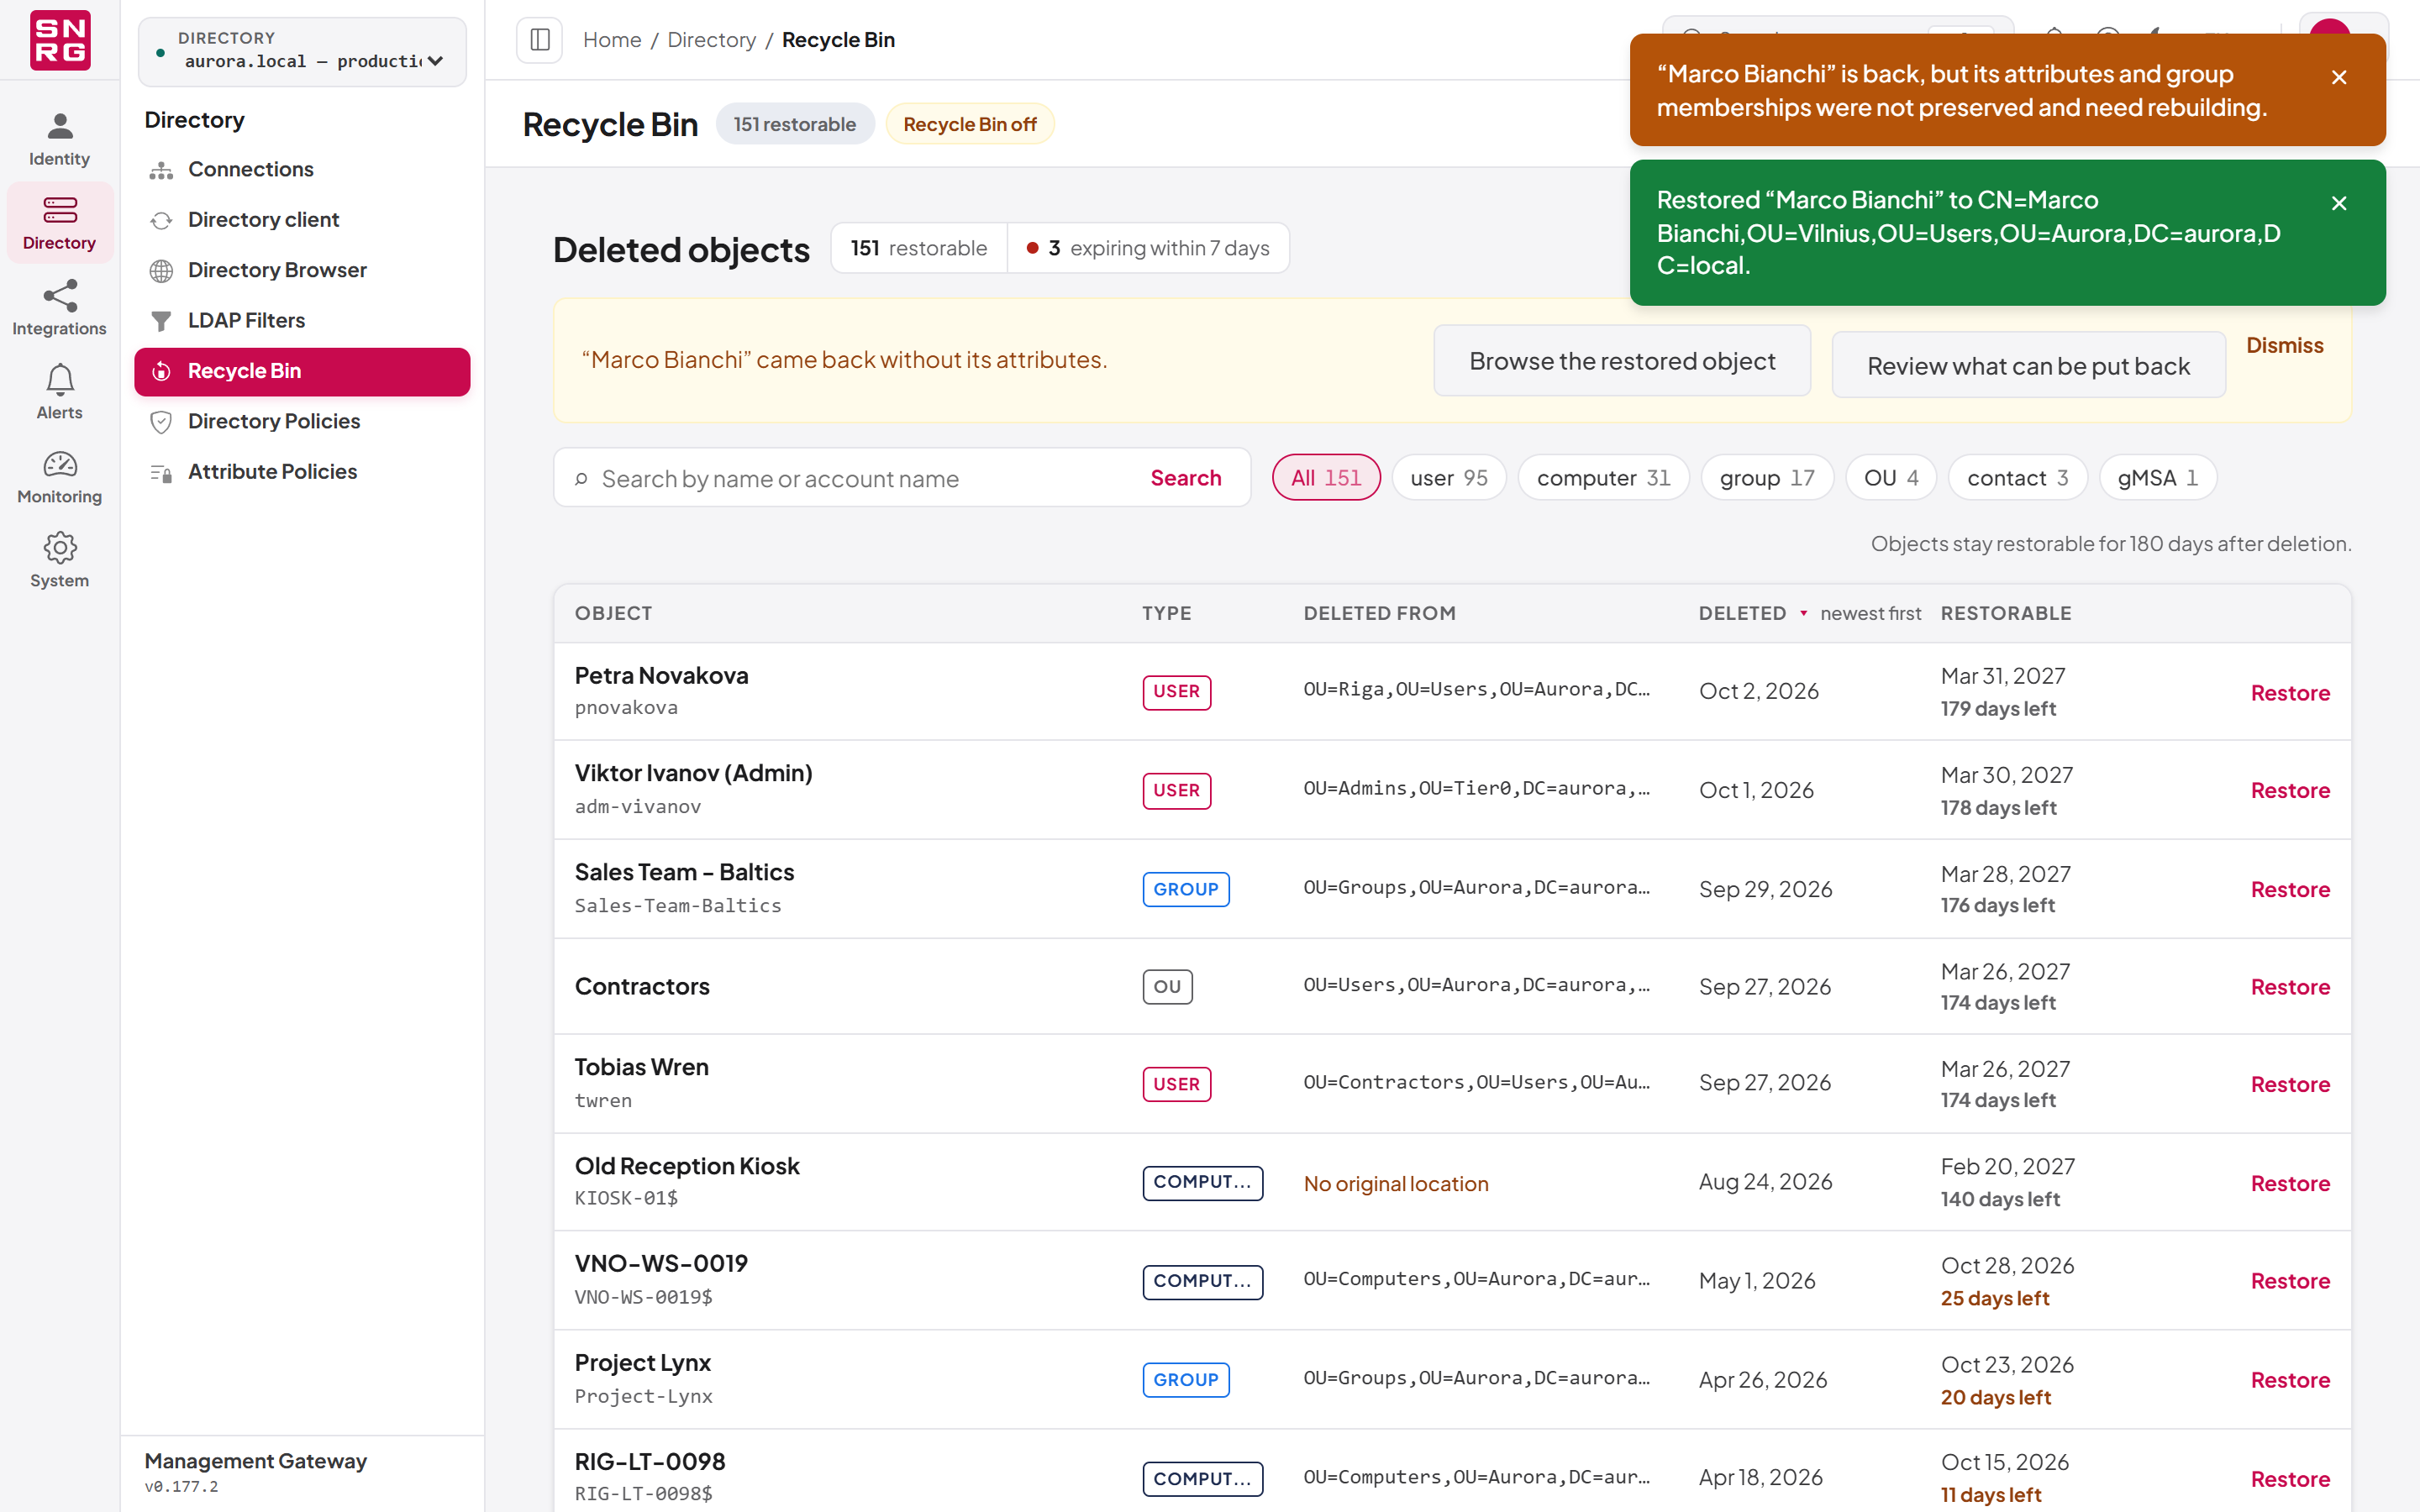Open Directory Browser menu item

302,270
